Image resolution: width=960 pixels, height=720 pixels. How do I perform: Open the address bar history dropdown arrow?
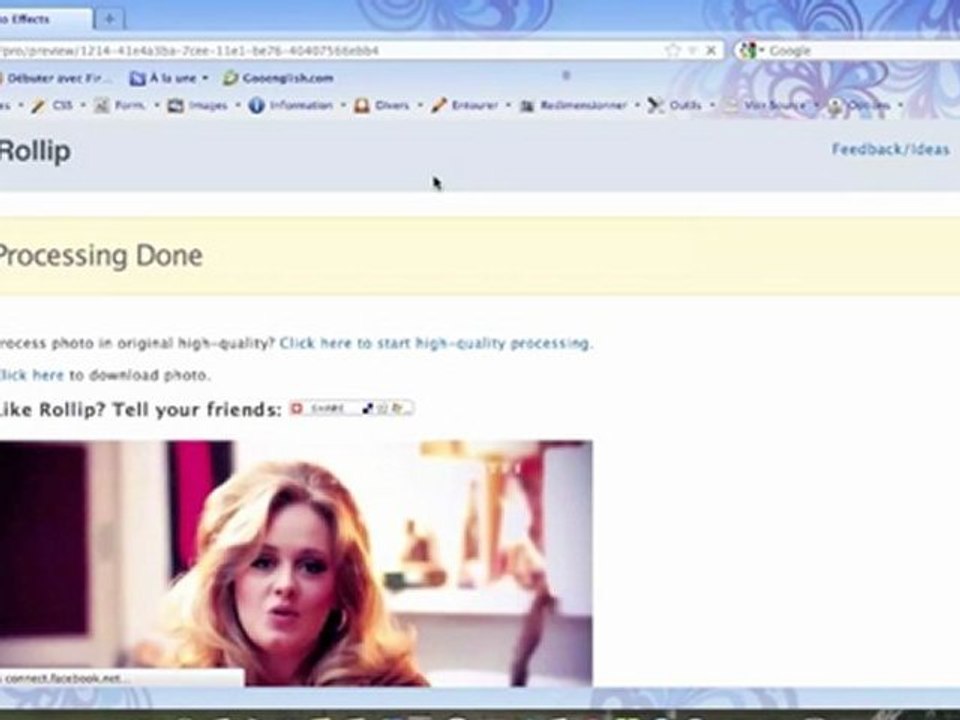pyautogui.click(x=693, y=50)
